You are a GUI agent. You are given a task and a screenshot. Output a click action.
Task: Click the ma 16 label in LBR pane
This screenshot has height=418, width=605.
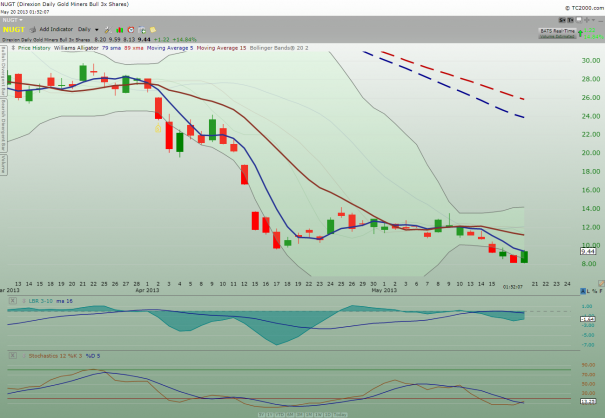click(x=65, y=301)
